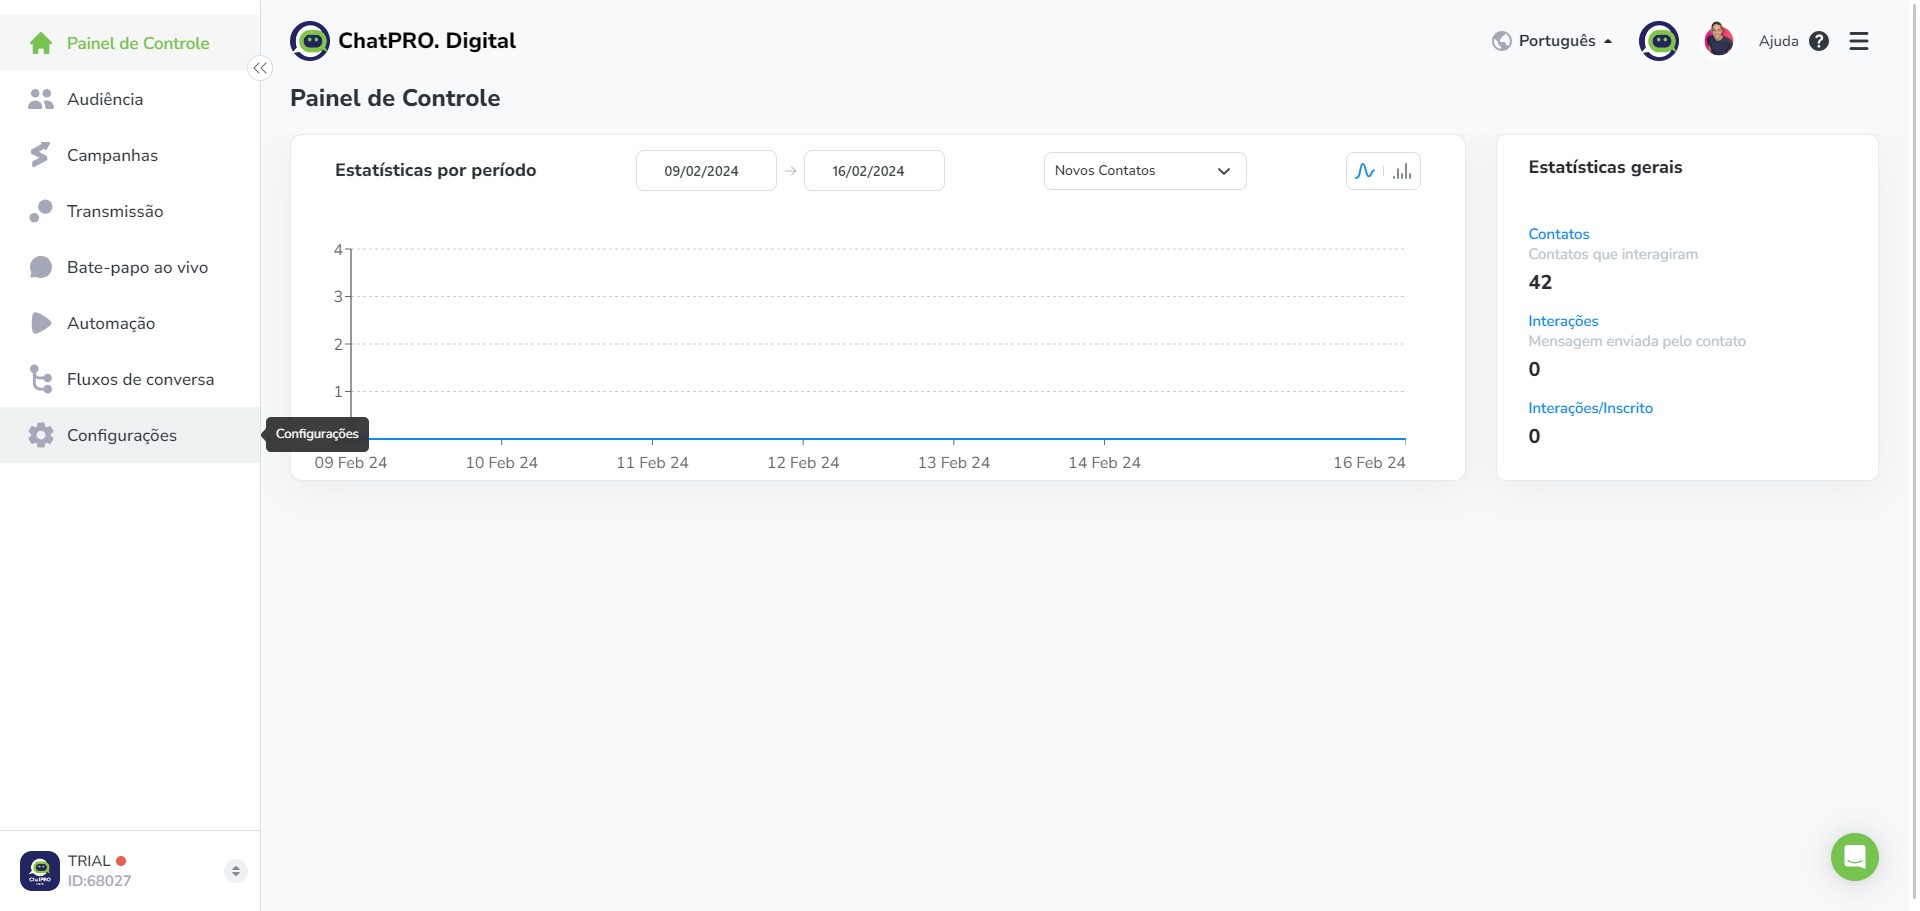
Task: Click the end date field 16/02/2024
Action: (x=874, y=171)
